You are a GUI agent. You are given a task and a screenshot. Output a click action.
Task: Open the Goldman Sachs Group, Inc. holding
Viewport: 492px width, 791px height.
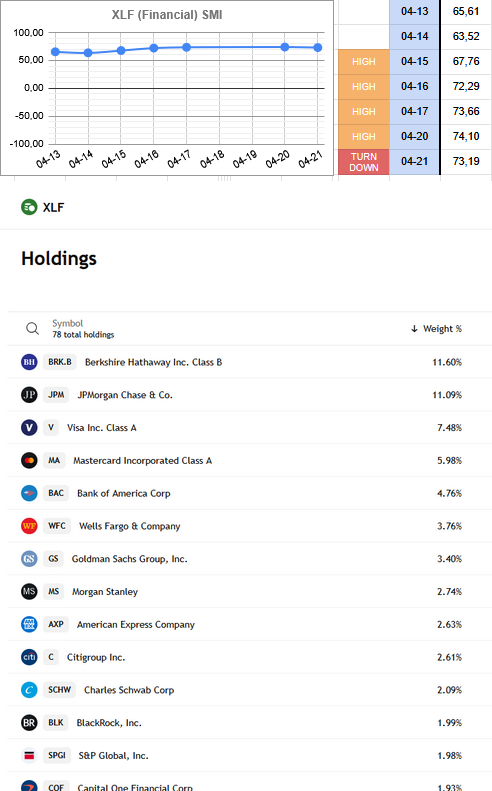pyautogui.click(x=129, y=559)
